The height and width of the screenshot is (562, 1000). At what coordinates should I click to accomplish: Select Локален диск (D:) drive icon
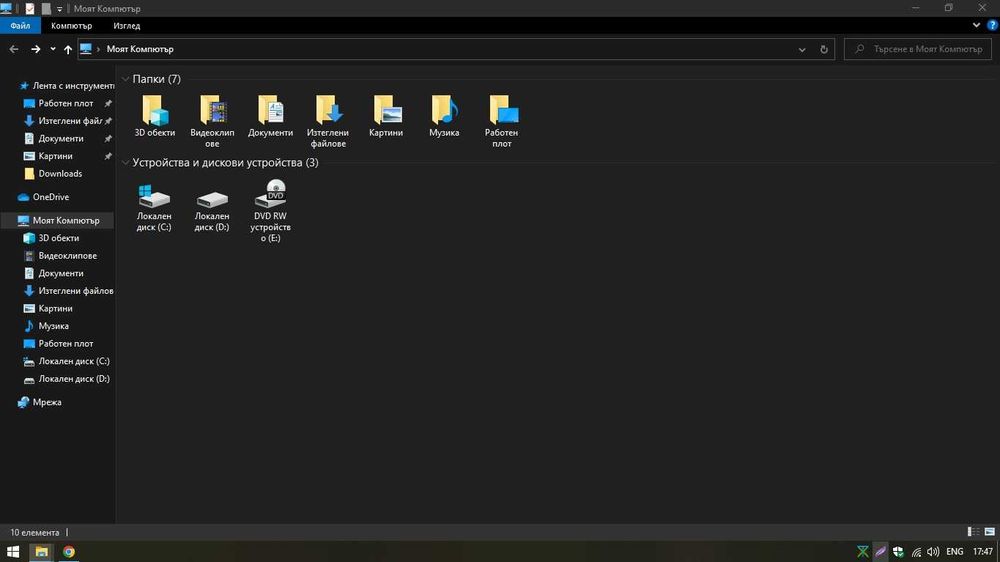pos(212,199)
